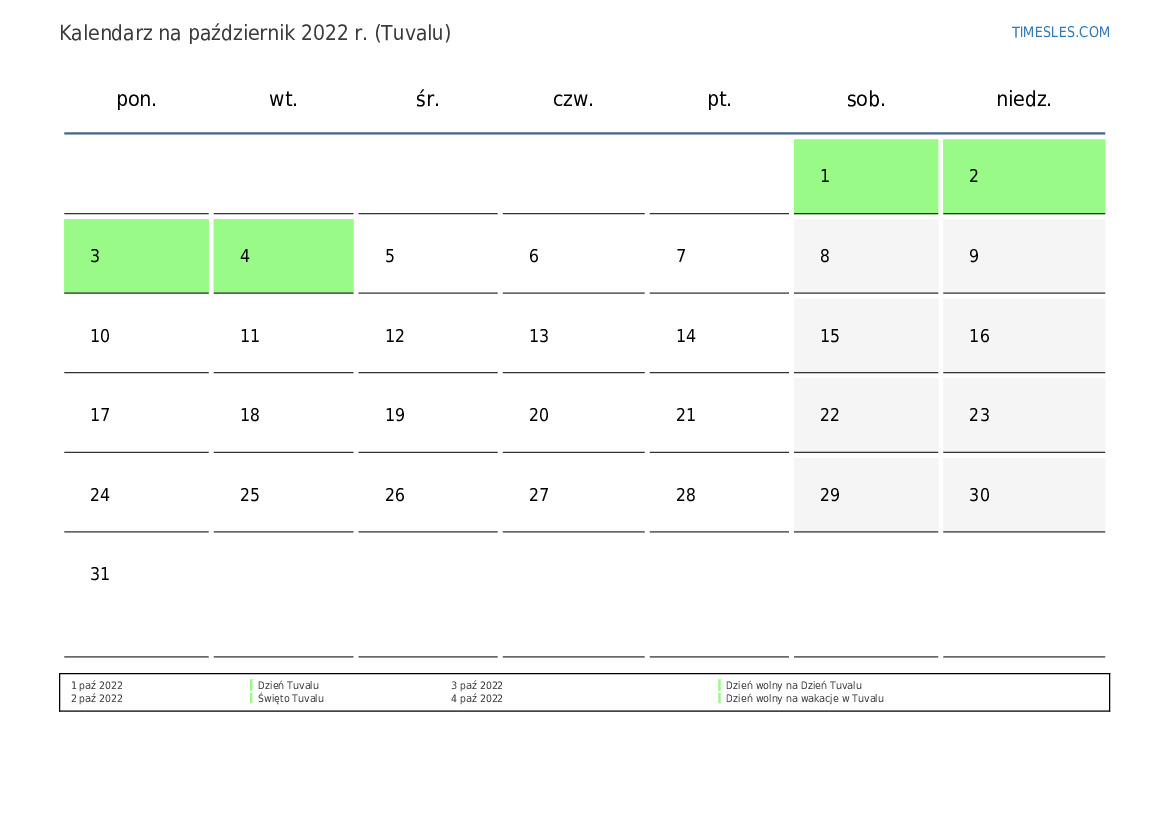
Task: Select day 18 in the calendar
Action: [283, 415]
